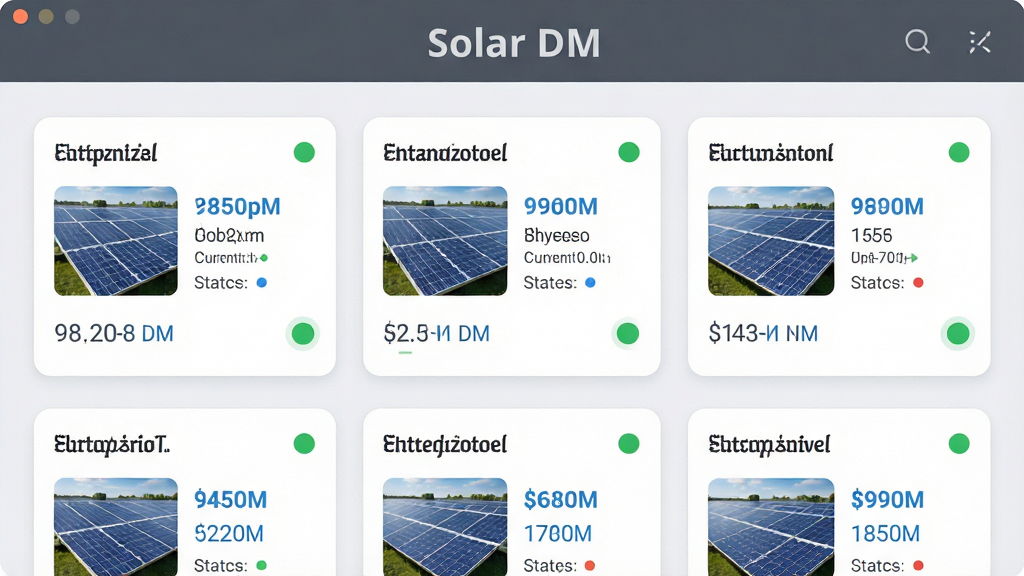
Task: Toggle green button next to $2.5-И DM
Action: [x=628, y=334]
